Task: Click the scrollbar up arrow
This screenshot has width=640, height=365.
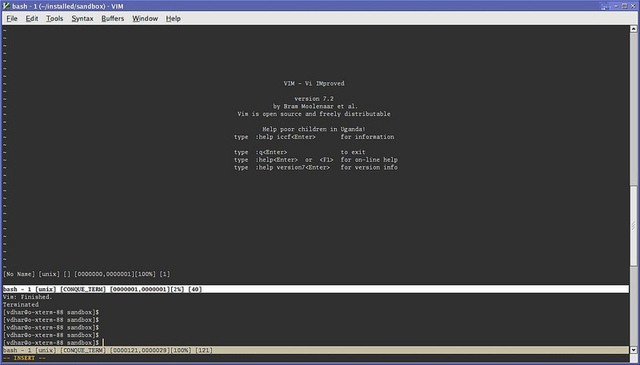Action: (x=633, y=29)
